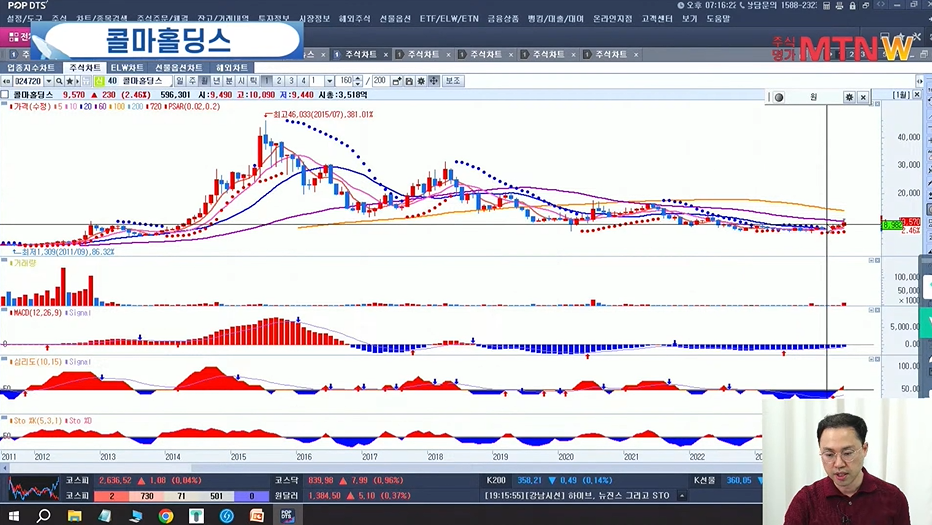Open gear settings in crosshair info panel

[849, 97]
